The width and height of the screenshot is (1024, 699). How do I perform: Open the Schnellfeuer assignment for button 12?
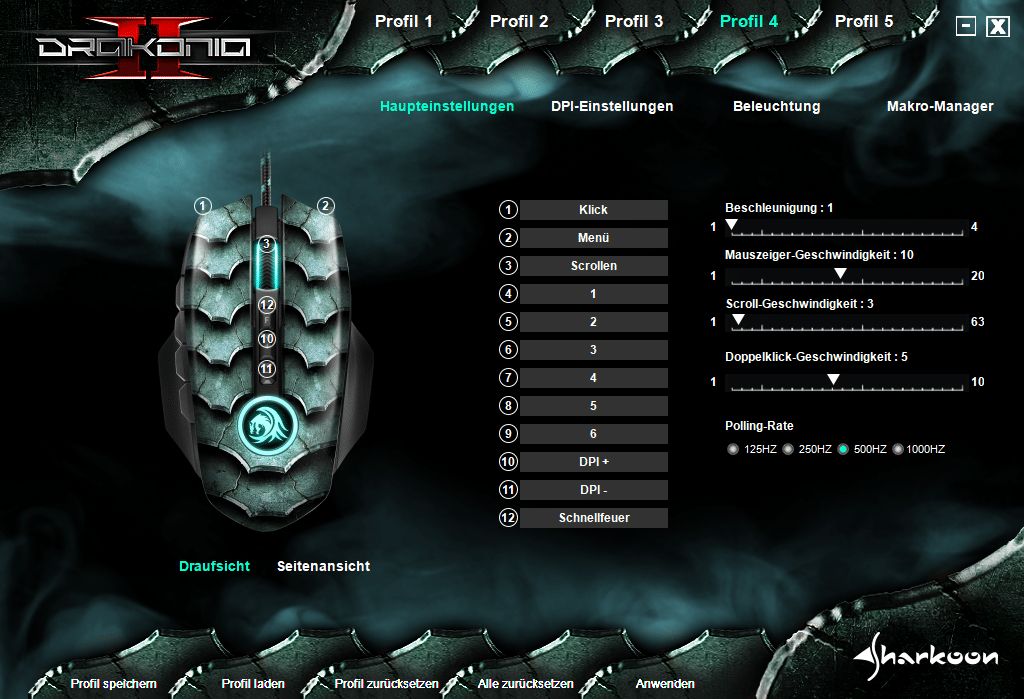(x=593, y=518)
